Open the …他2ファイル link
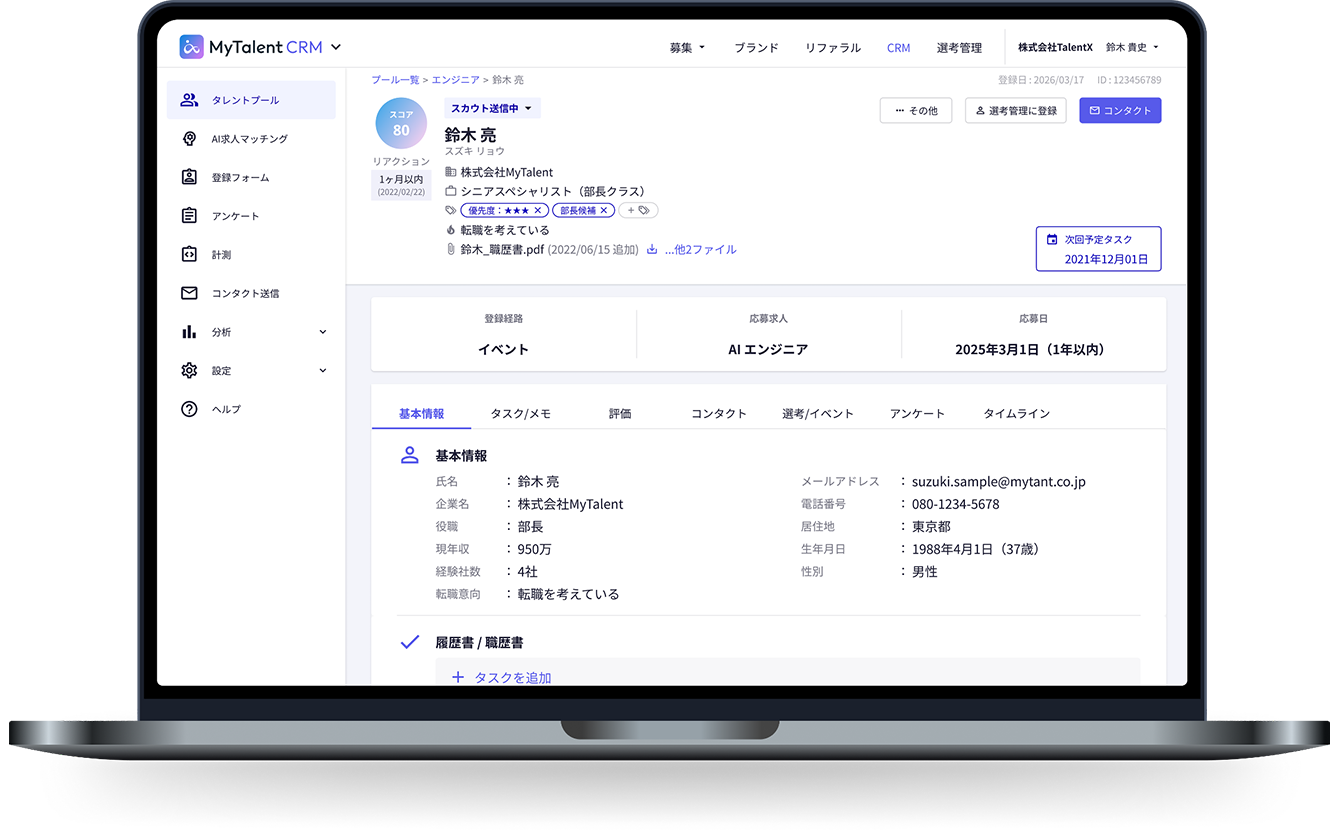This screenshot has height=830, width=1340. tap(700, 250)
